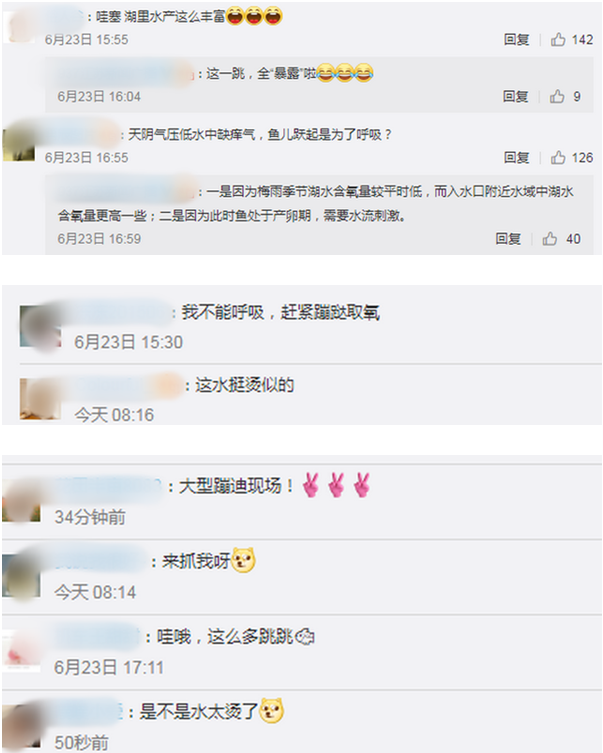The height and width of the screenshot is (753, 603).
Task: Open avatar of 是不是水太烫了 commenter
Action: (21, 725)
